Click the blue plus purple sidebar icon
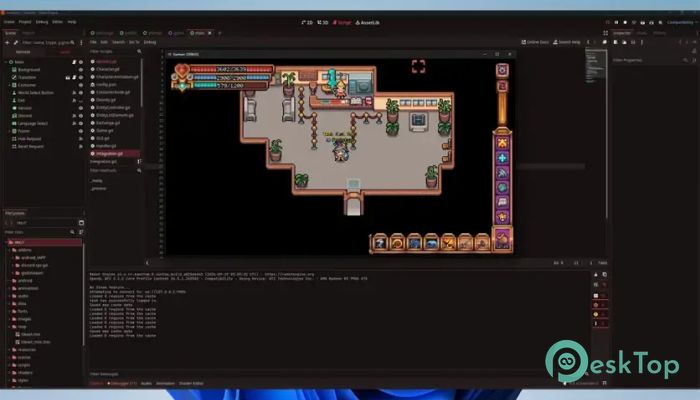The image size is (700, 400). [502, 158]
